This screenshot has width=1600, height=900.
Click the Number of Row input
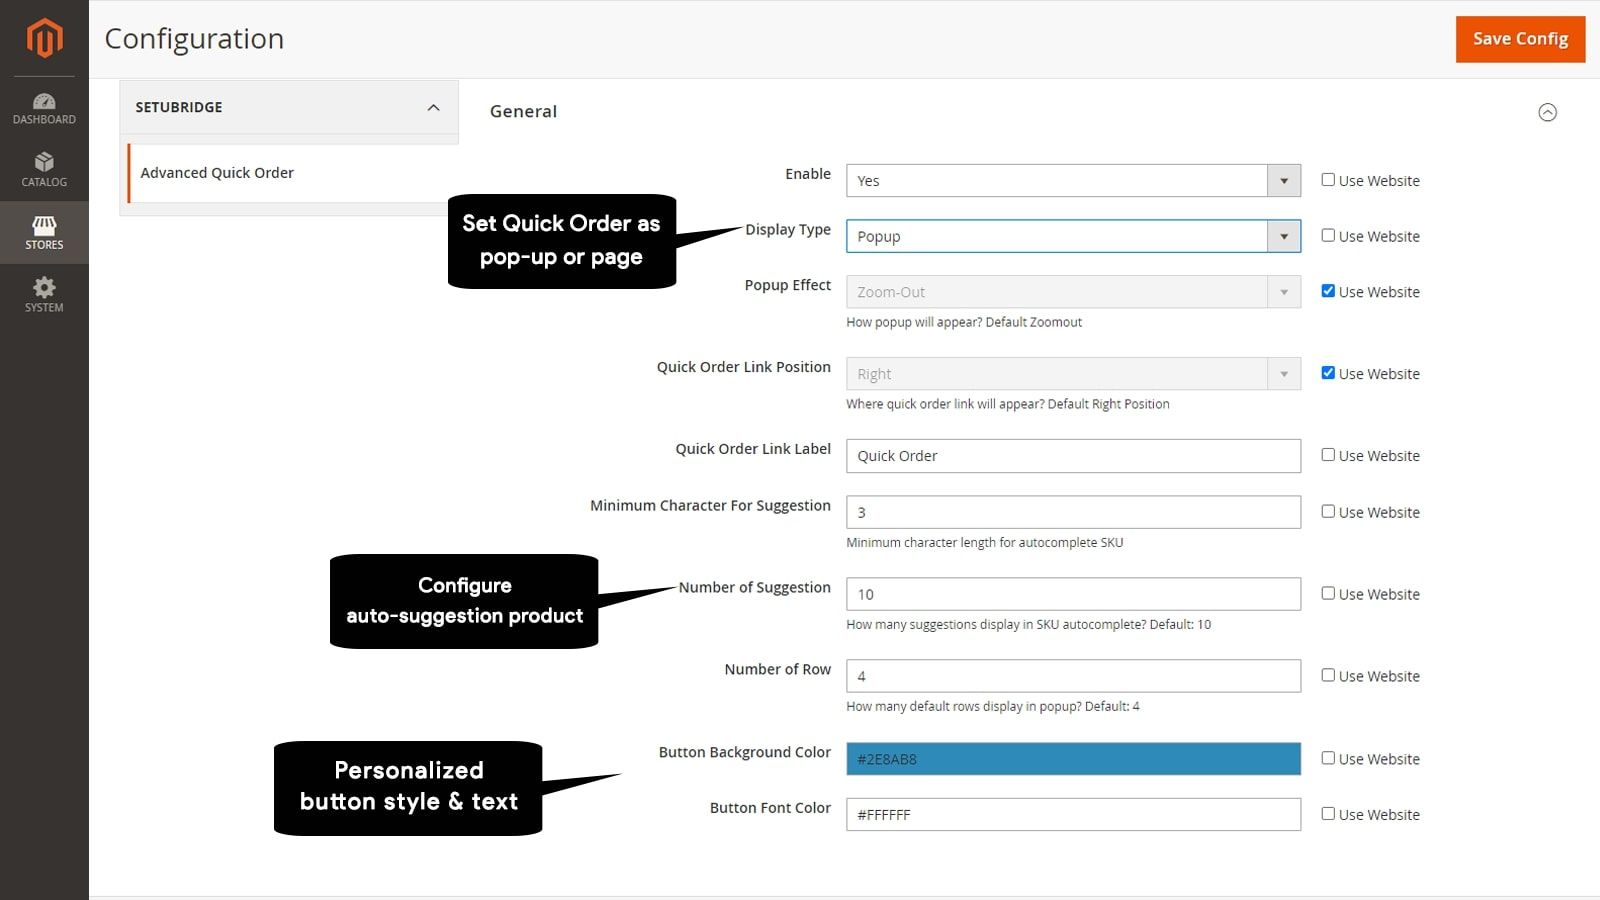coord(1073,676)
